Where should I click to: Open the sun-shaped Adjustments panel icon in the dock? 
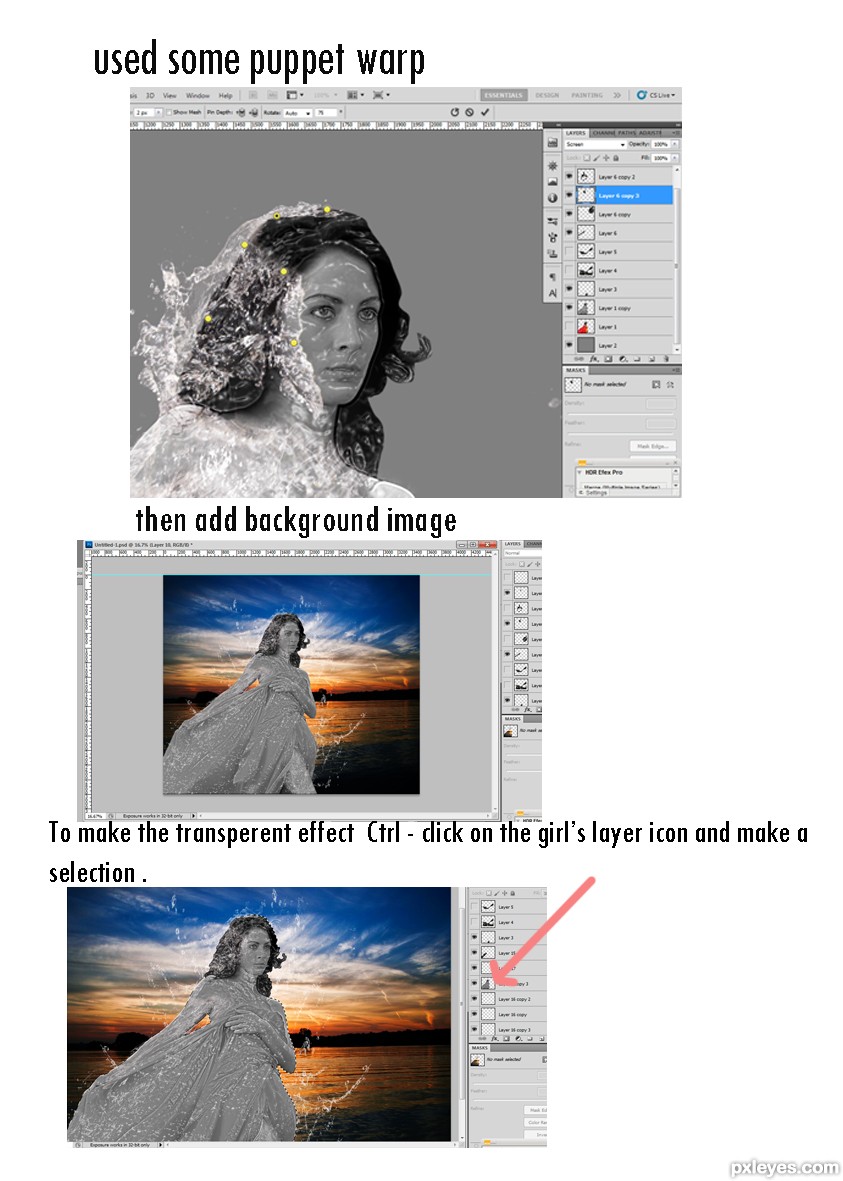(x=552, y=166)
